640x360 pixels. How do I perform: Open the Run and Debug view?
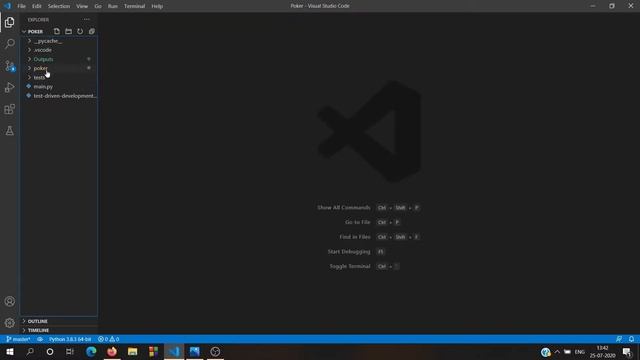(x=9, y=87)
